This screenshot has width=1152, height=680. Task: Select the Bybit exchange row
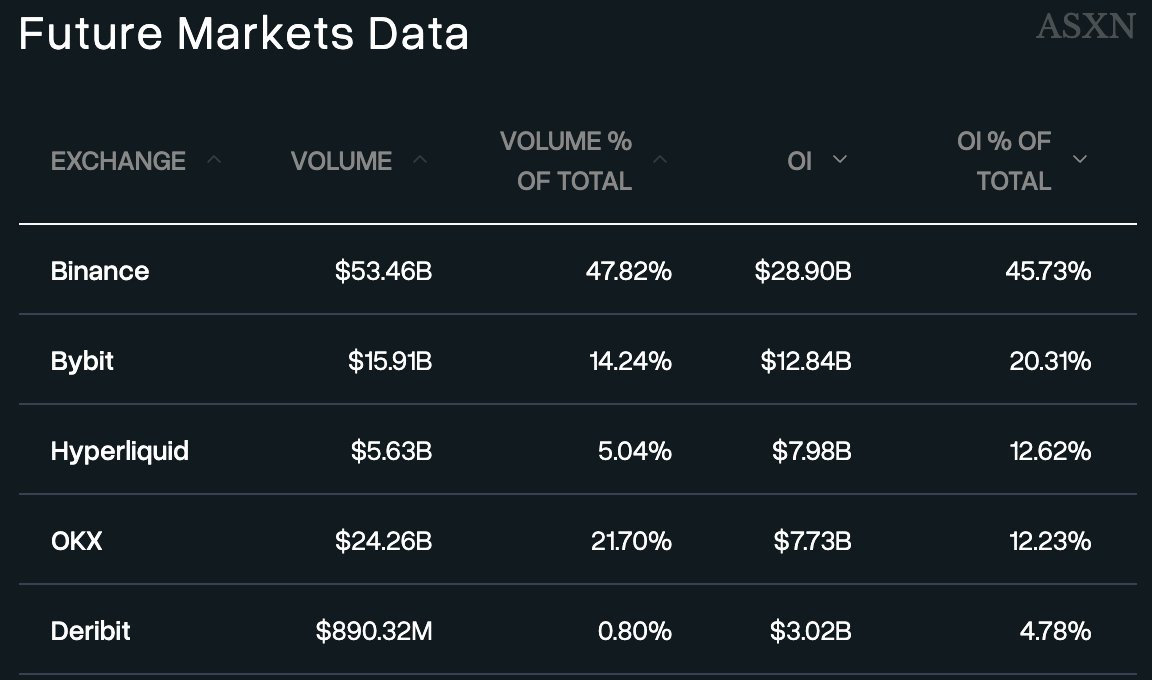click(82, 361)
